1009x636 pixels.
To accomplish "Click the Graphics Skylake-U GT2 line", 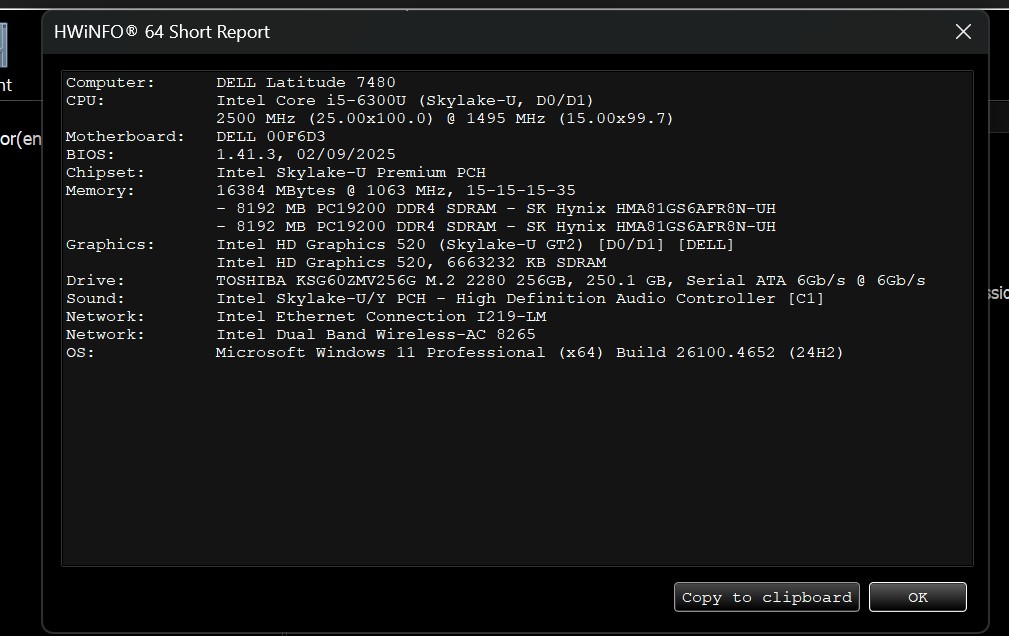I will click(x=474, y=245).
